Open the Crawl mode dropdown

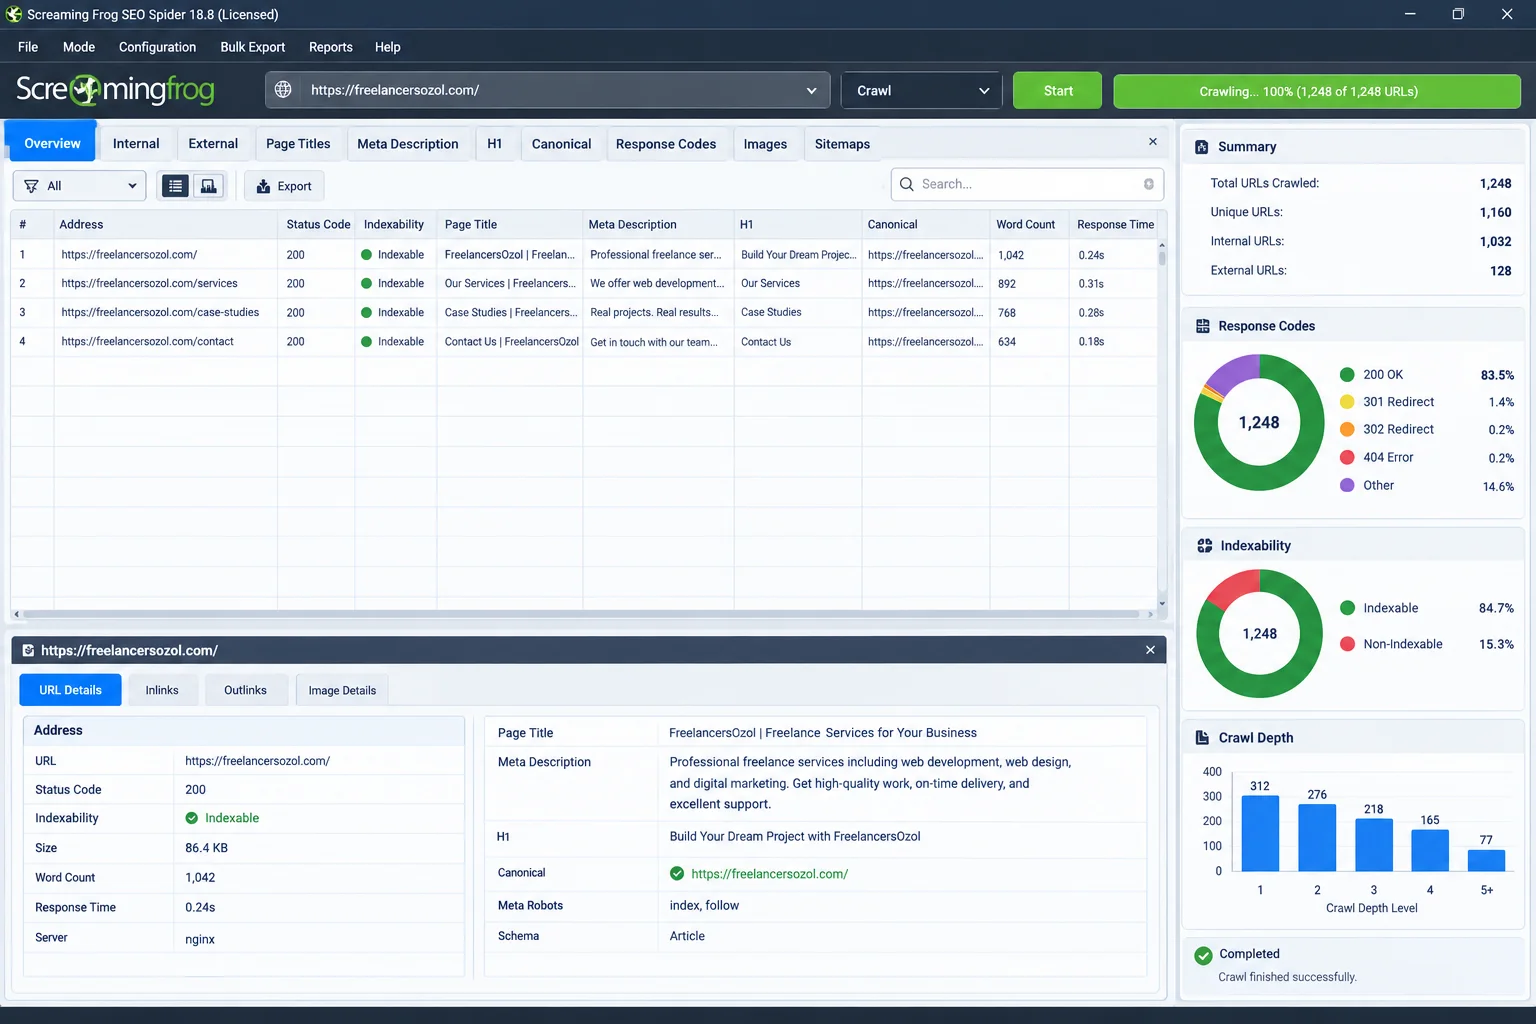[922, 90]
